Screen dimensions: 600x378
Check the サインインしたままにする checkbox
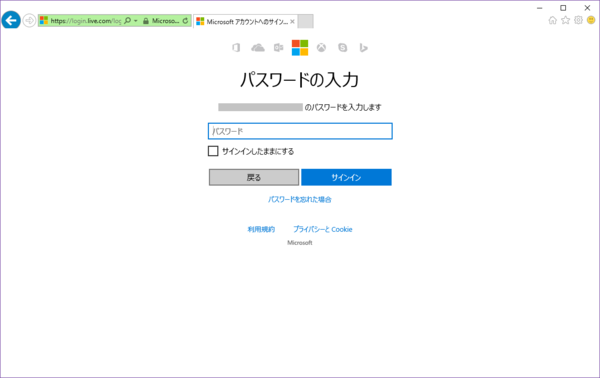click(x=213, y=151)
